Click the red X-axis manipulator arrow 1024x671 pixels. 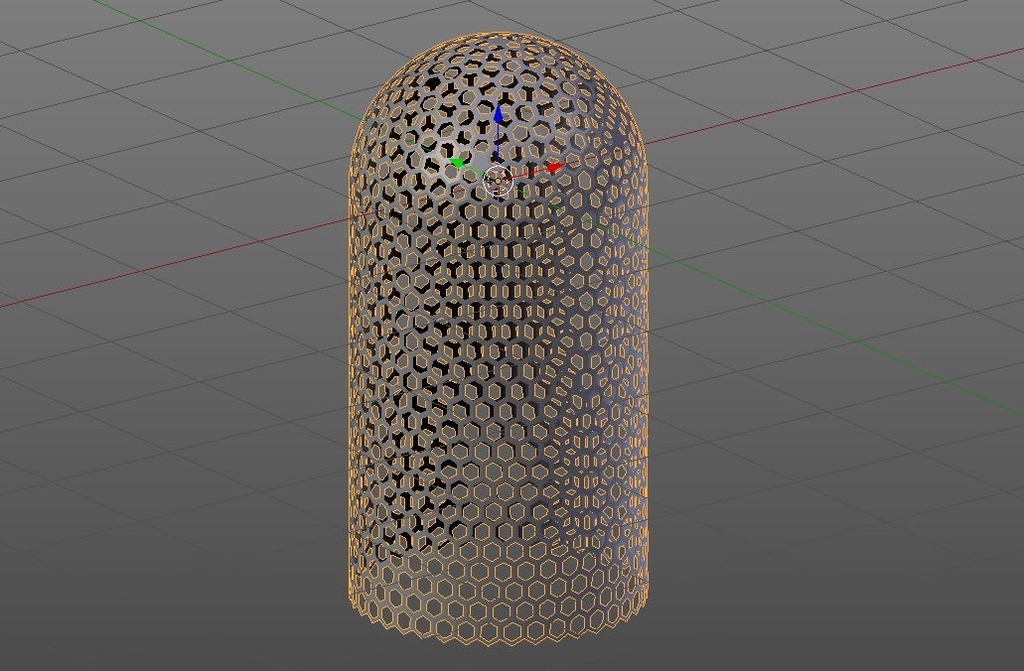[554, 167]
